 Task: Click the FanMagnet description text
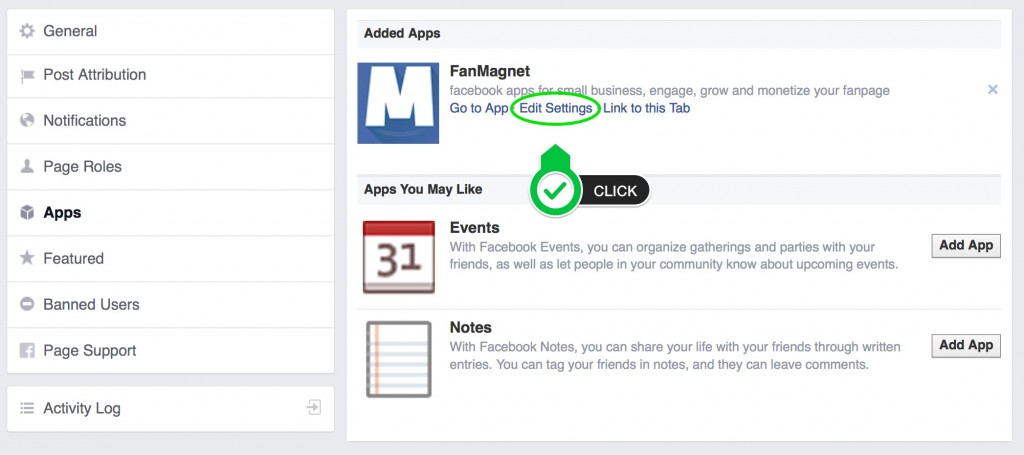(669, 90)
